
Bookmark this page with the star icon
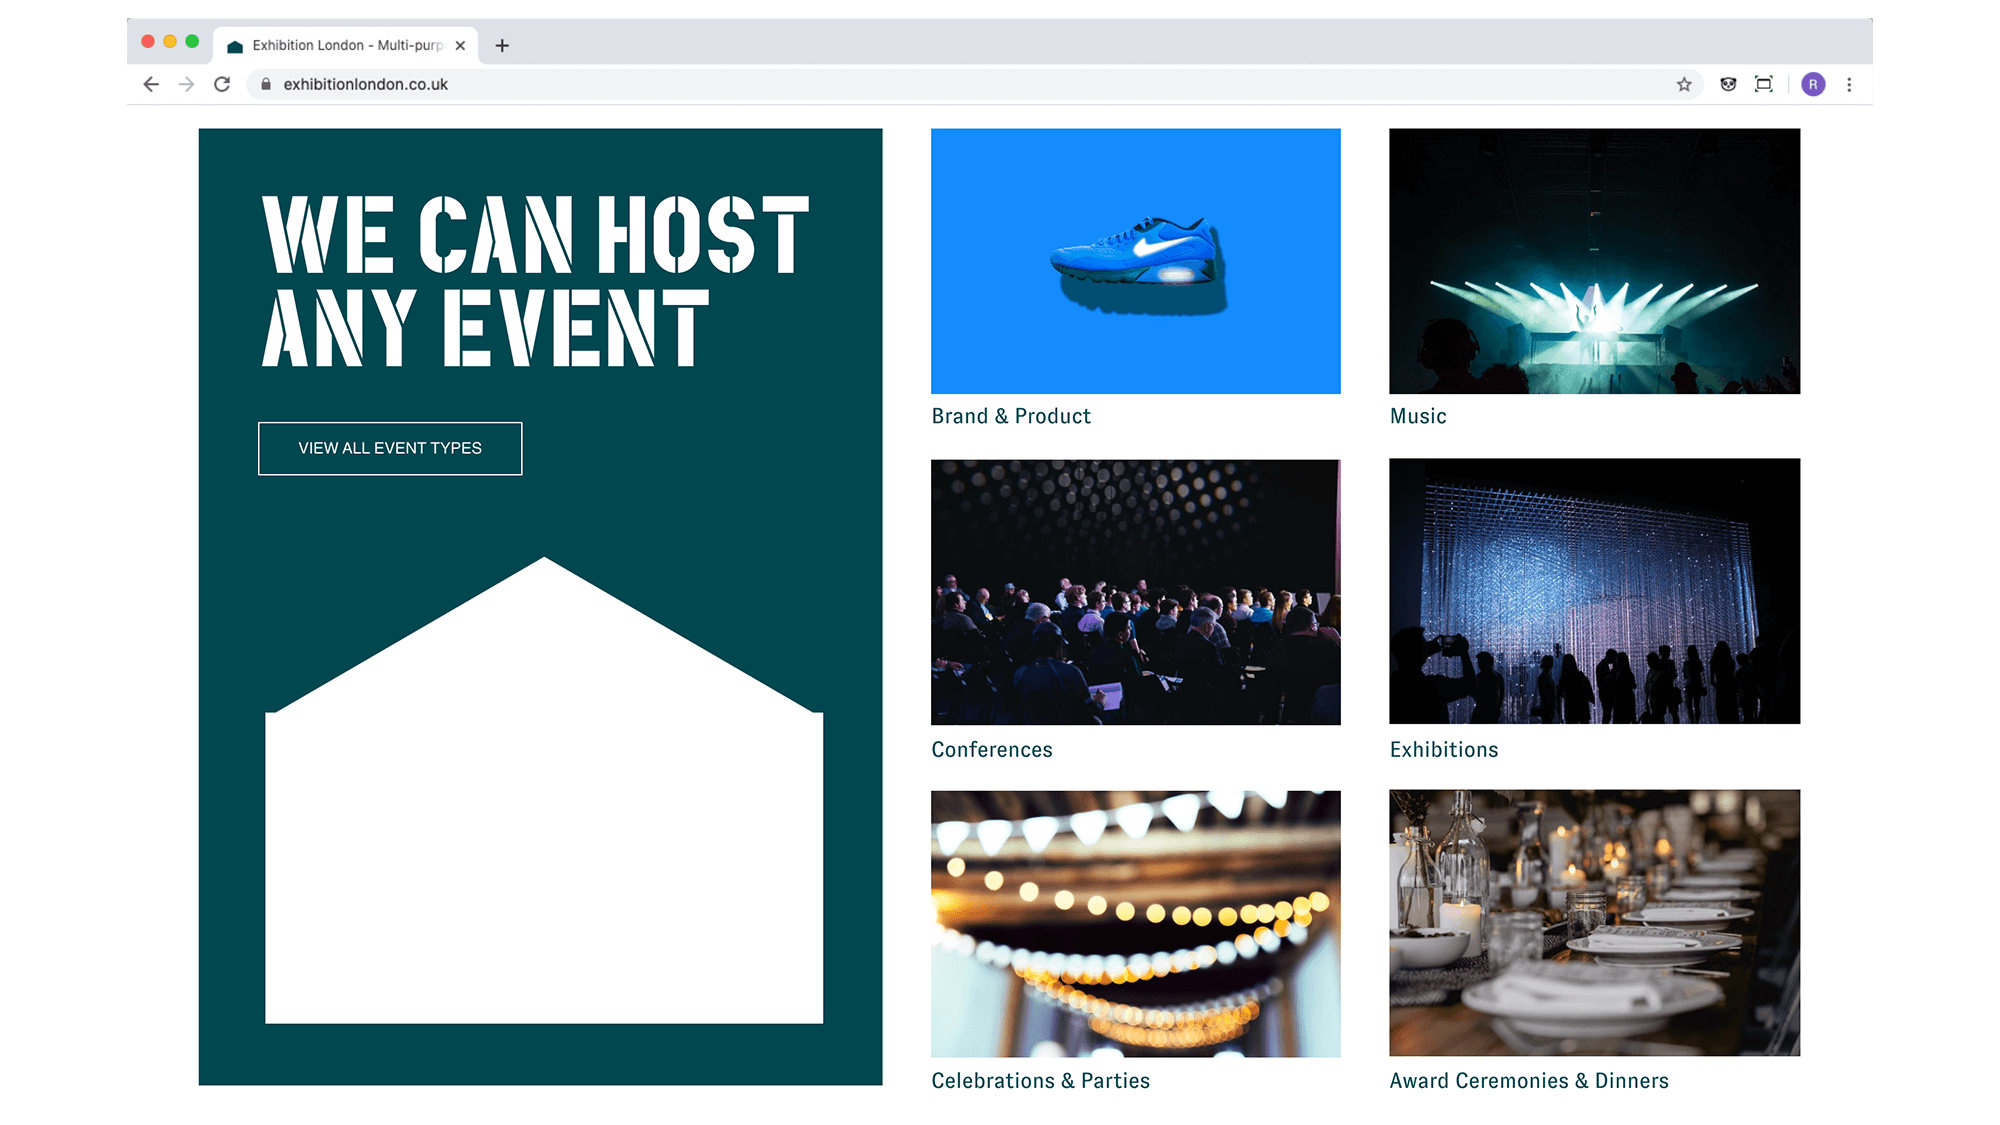1684,85
